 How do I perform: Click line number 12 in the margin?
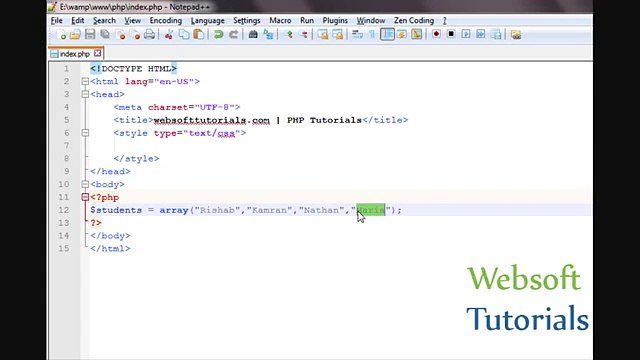click(x=64, y=210)
